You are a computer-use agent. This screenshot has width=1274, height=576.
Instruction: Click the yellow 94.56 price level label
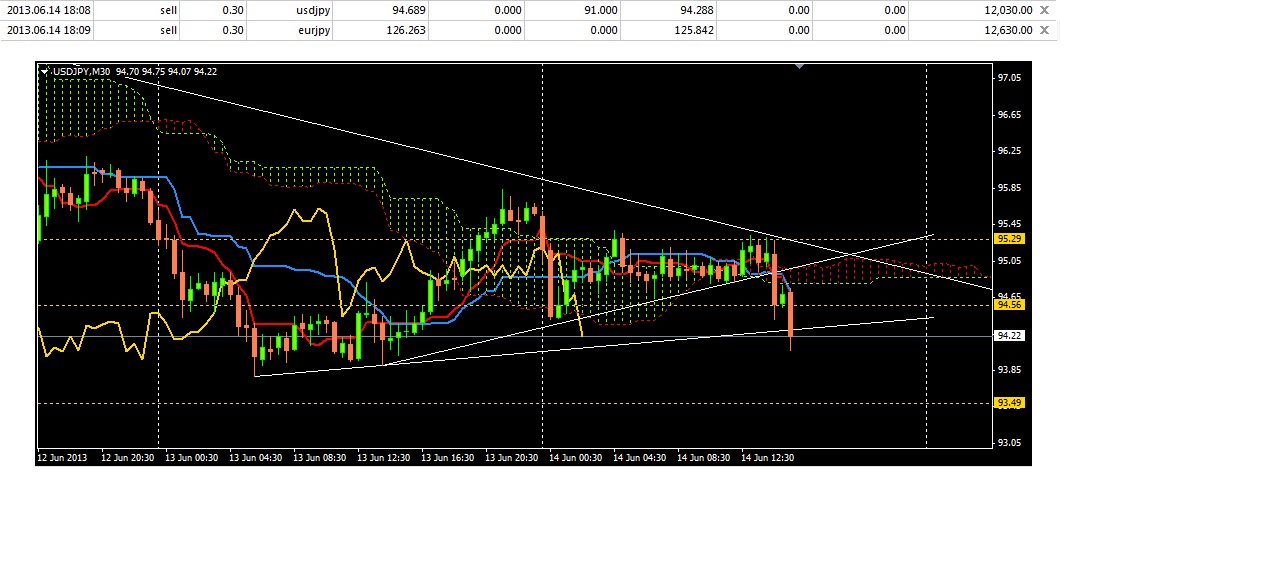[x=1008, y=304]
